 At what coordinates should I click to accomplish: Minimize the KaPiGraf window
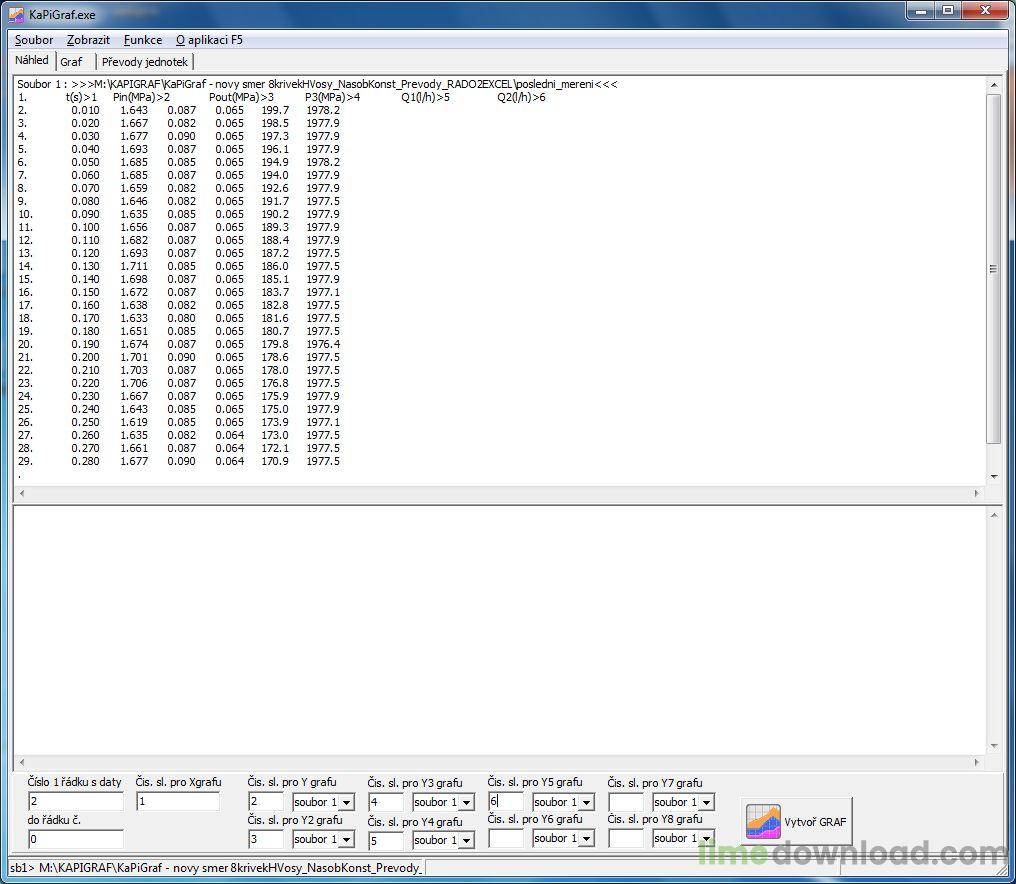[921, 11]
